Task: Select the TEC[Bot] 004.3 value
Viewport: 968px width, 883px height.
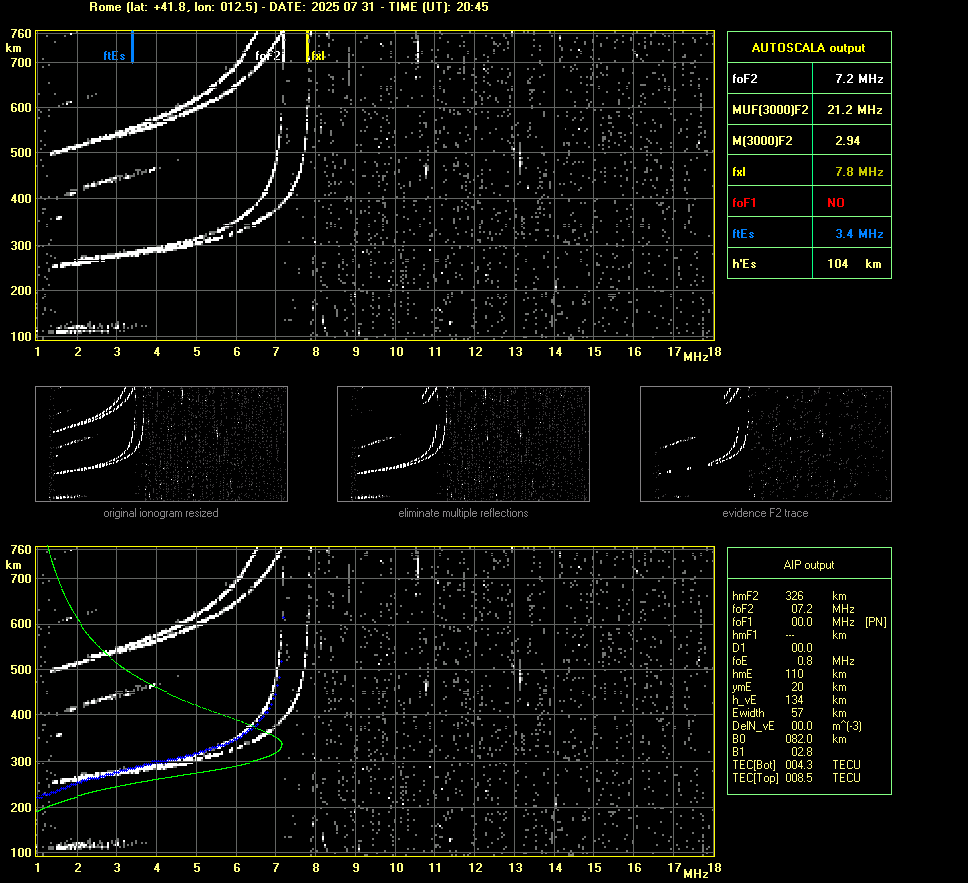Action: click(799, 764)
